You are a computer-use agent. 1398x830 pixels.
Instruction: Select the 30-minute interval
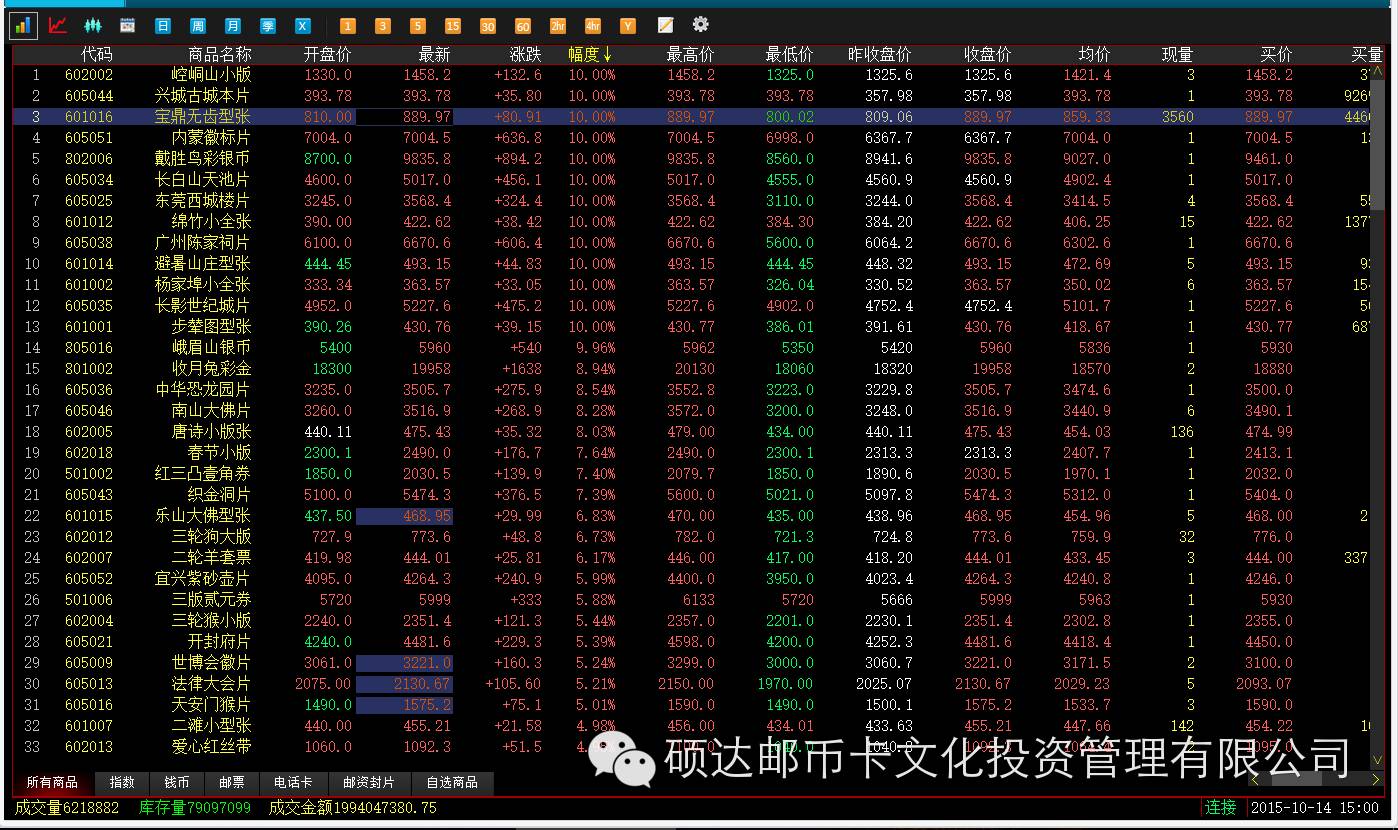pyautogui.click(x=488, y=26)
